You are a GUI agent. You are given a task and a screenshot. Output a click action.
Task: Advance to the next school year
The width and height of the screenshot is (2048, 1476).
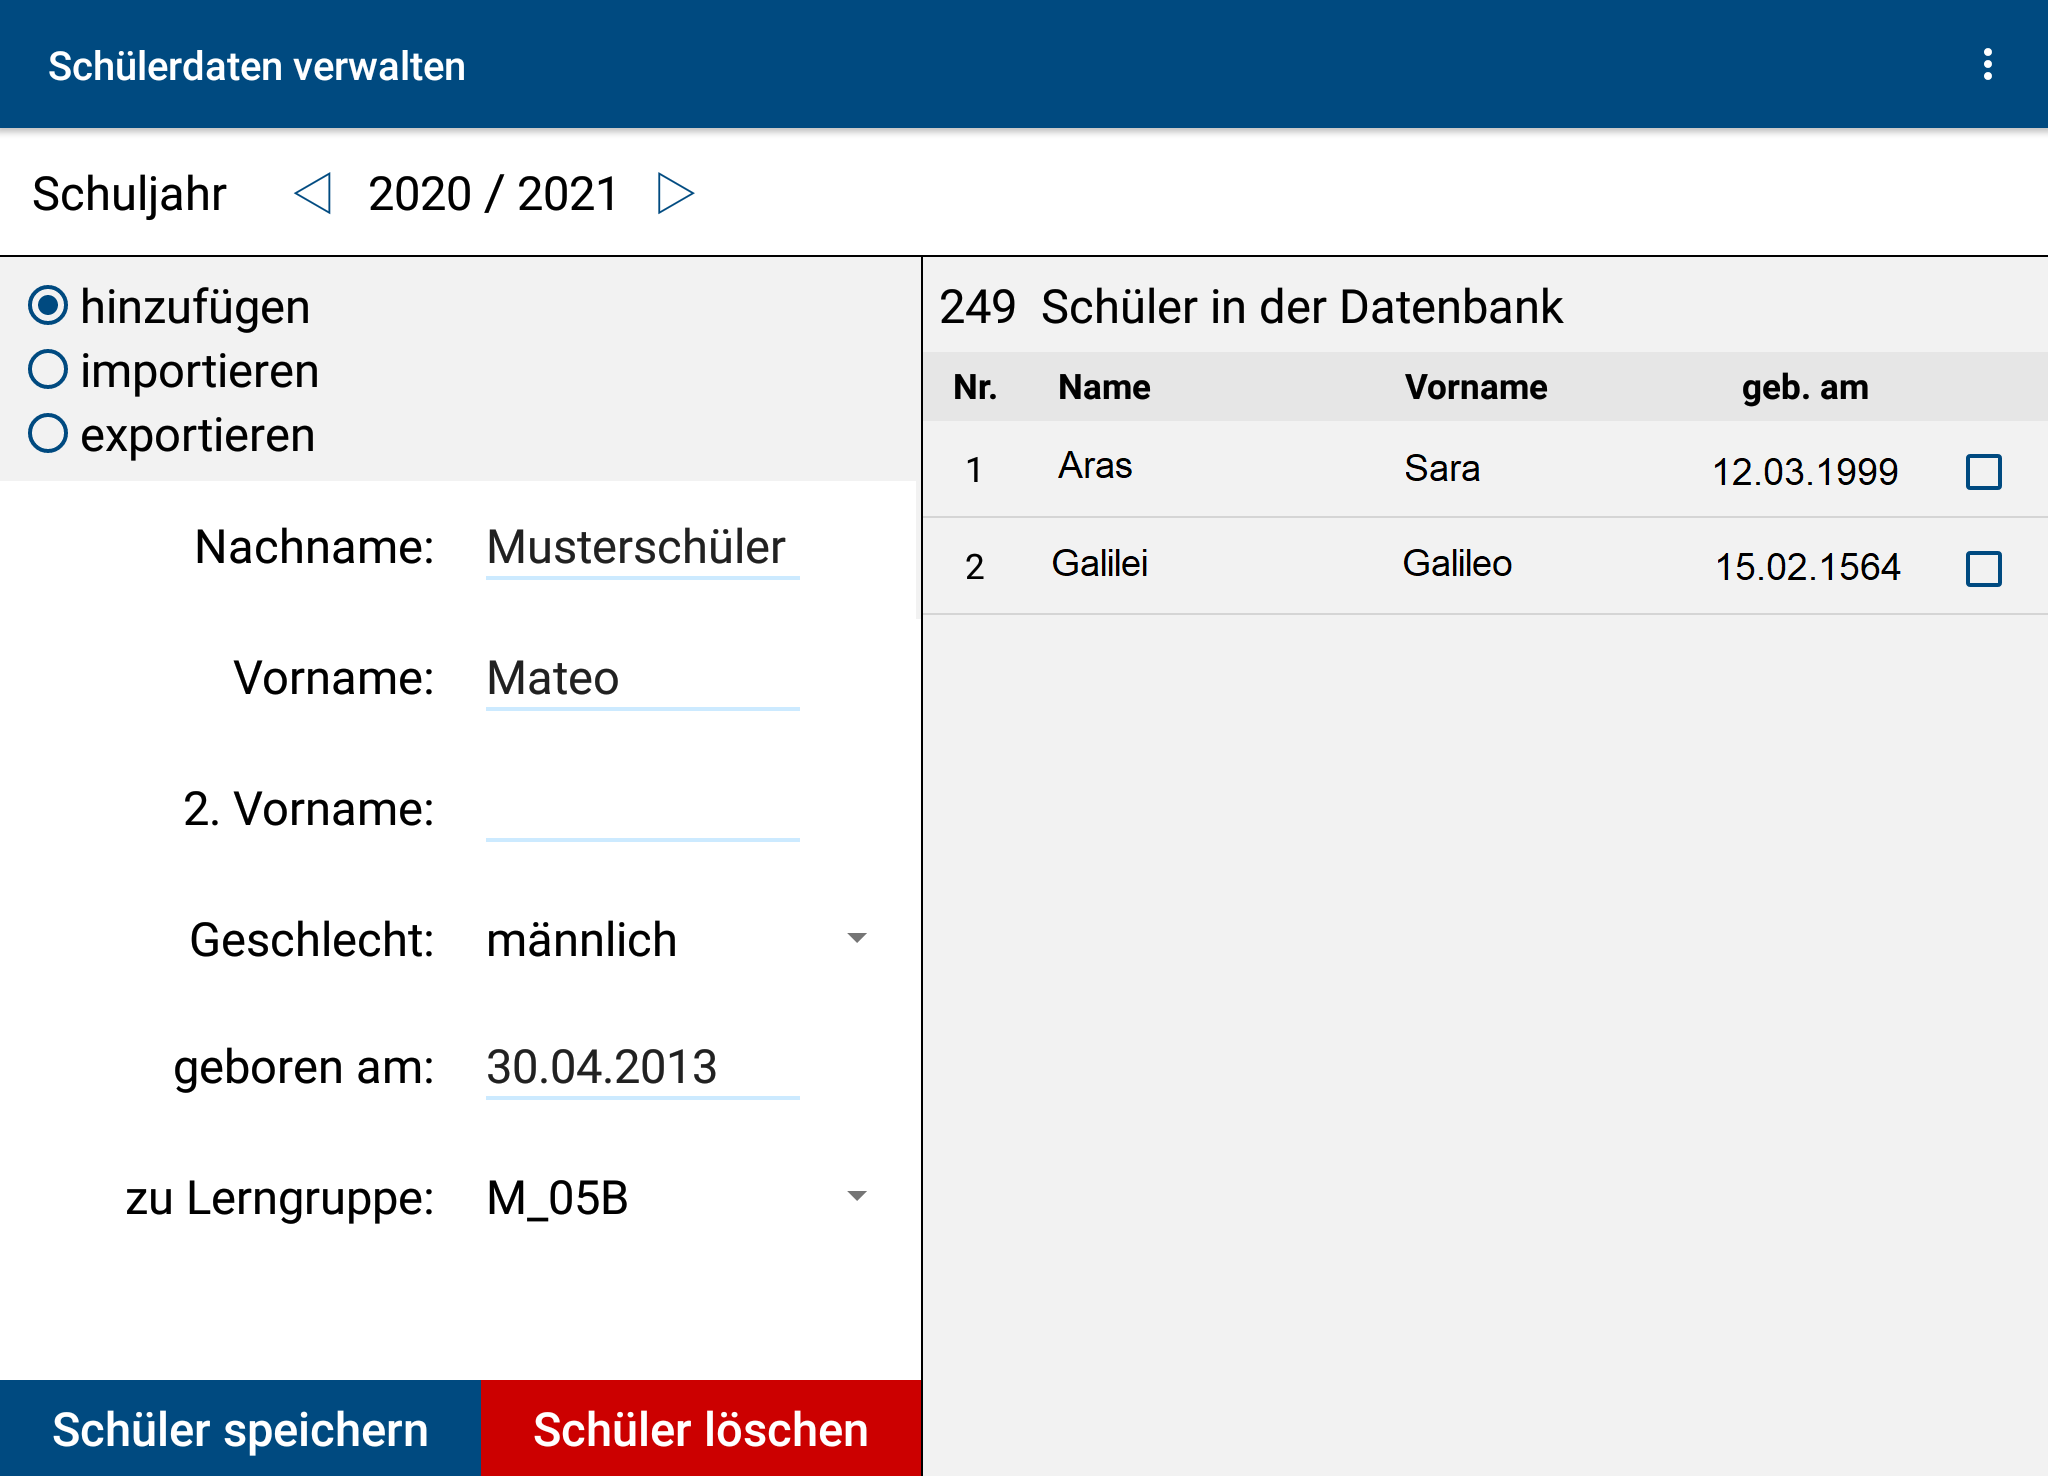675,193
